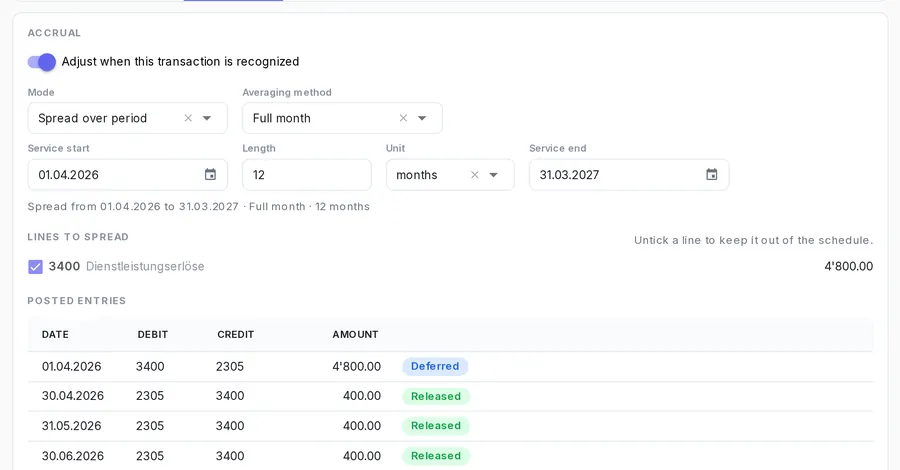Select the 01.04.2026 posted entry row
Image resolution: width=900 pixels, height=470 pixels.
point(451,367)
